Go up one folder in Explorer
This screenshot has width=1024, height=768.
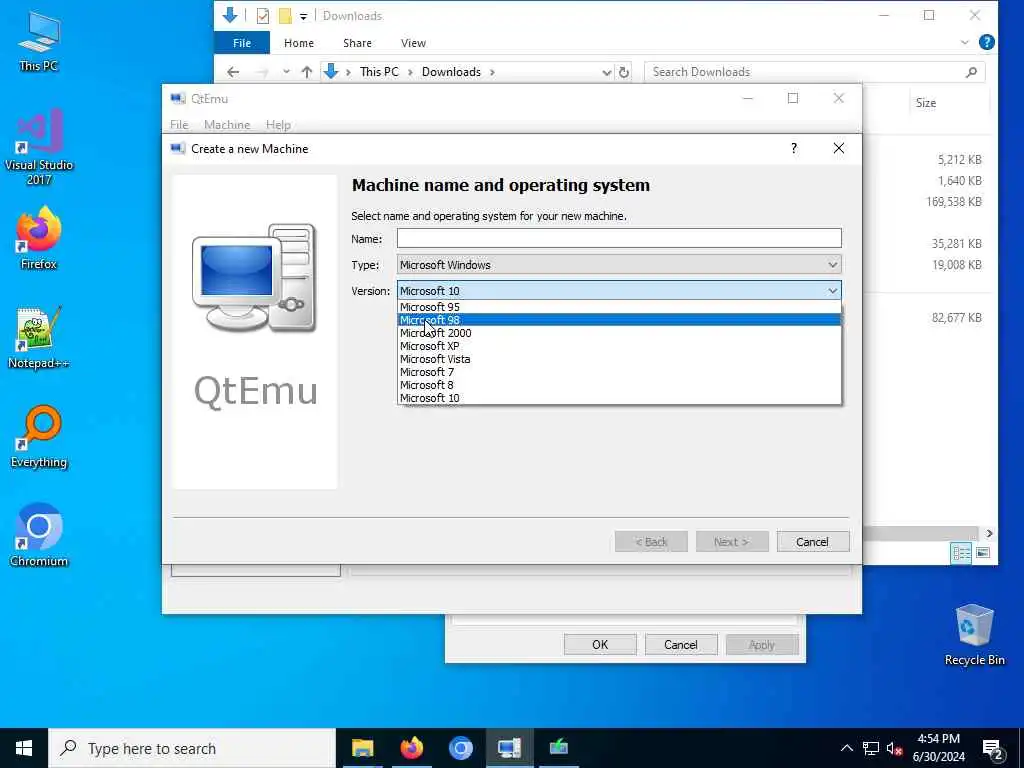click(x=307, y=72)
